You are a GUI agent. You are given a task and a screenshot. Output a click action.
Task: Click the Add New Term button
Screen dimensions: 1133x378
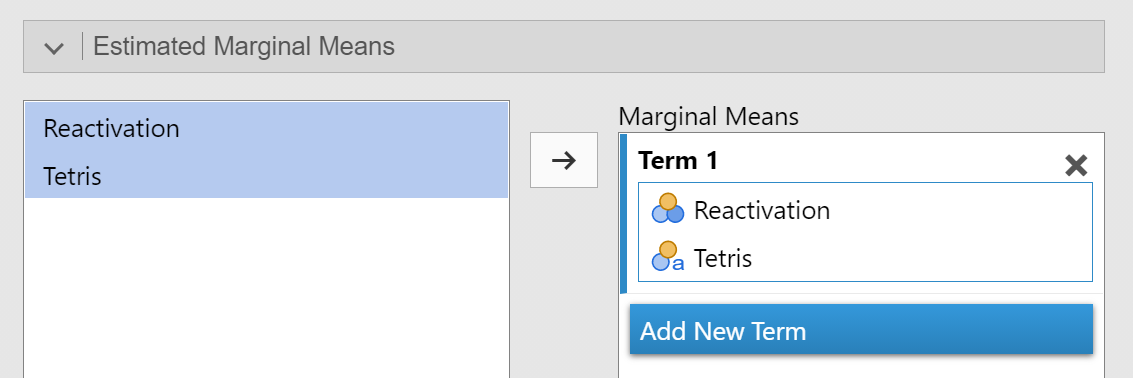(861, 330)
